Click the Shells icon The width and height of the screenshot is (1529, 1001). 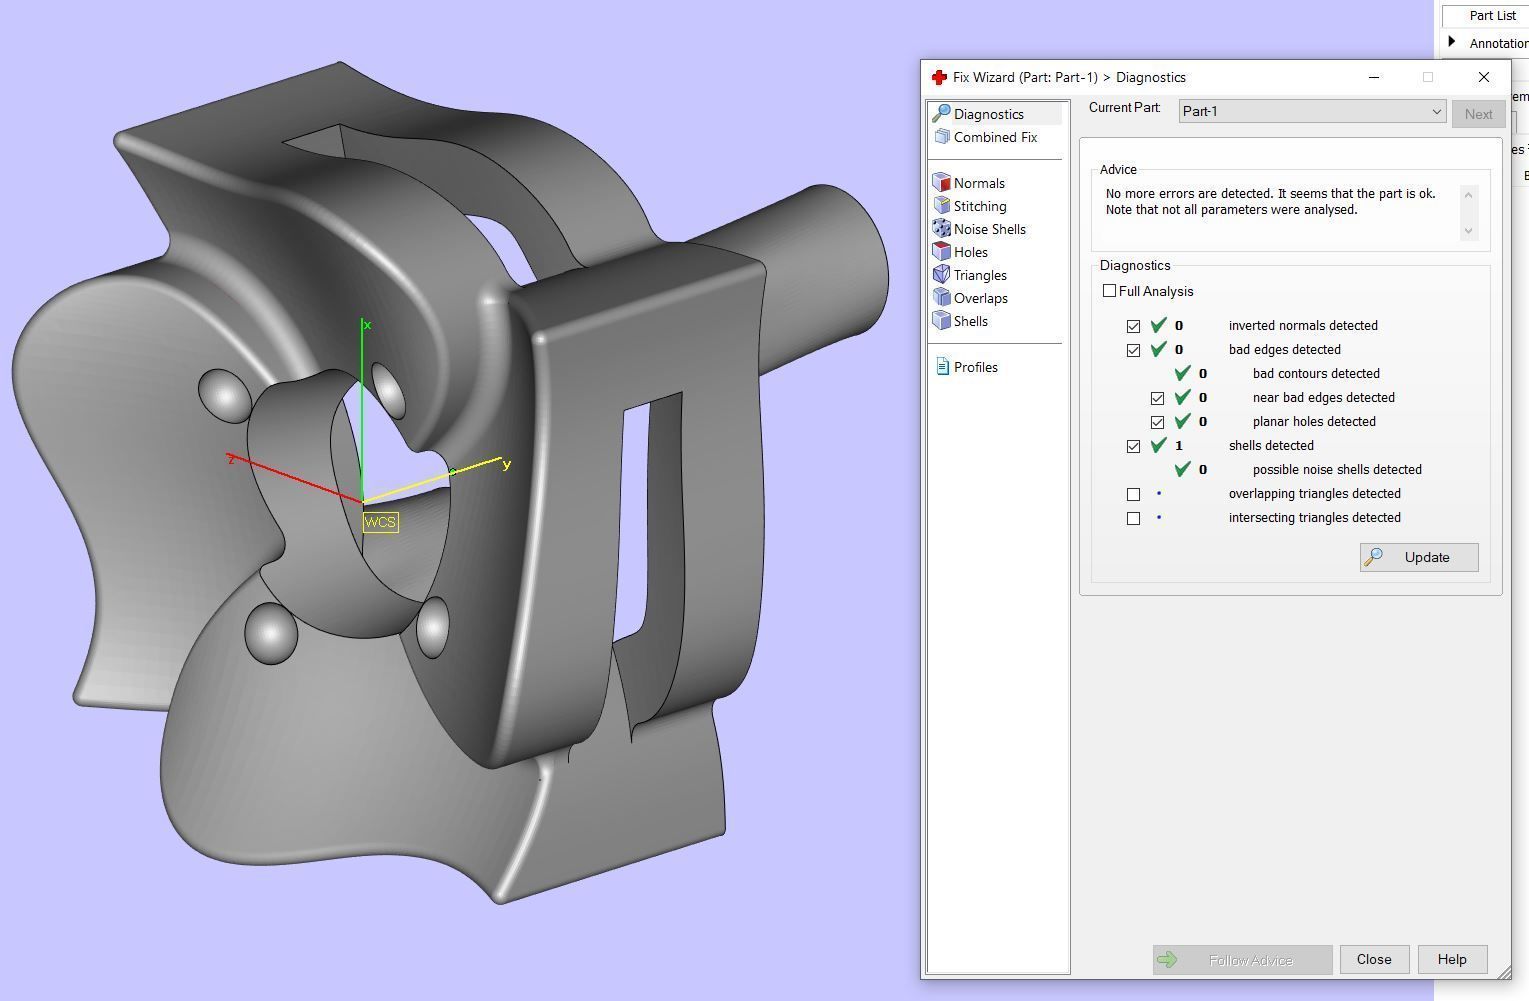coord(941,321)
